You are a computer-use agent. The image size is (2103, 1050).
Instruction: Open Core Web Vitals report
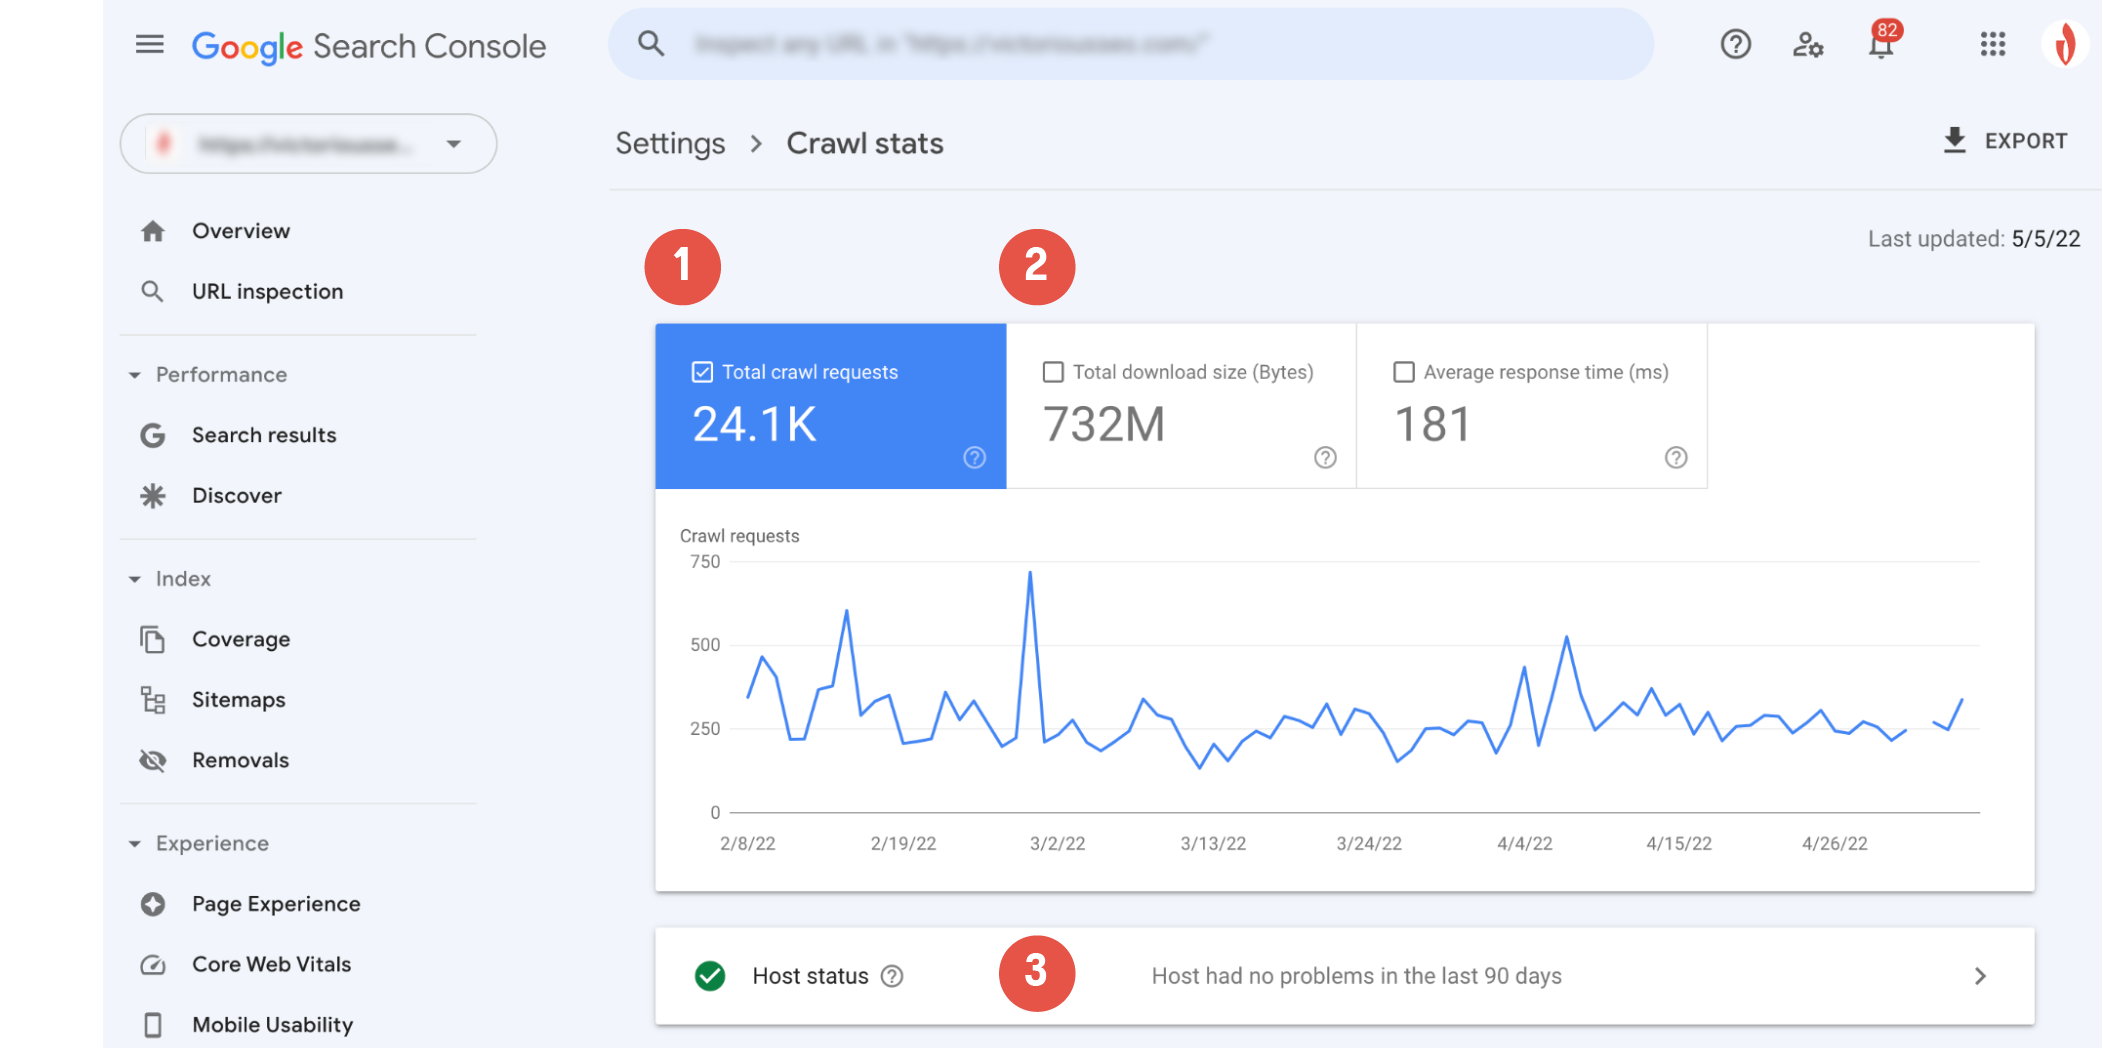point(271,964)
